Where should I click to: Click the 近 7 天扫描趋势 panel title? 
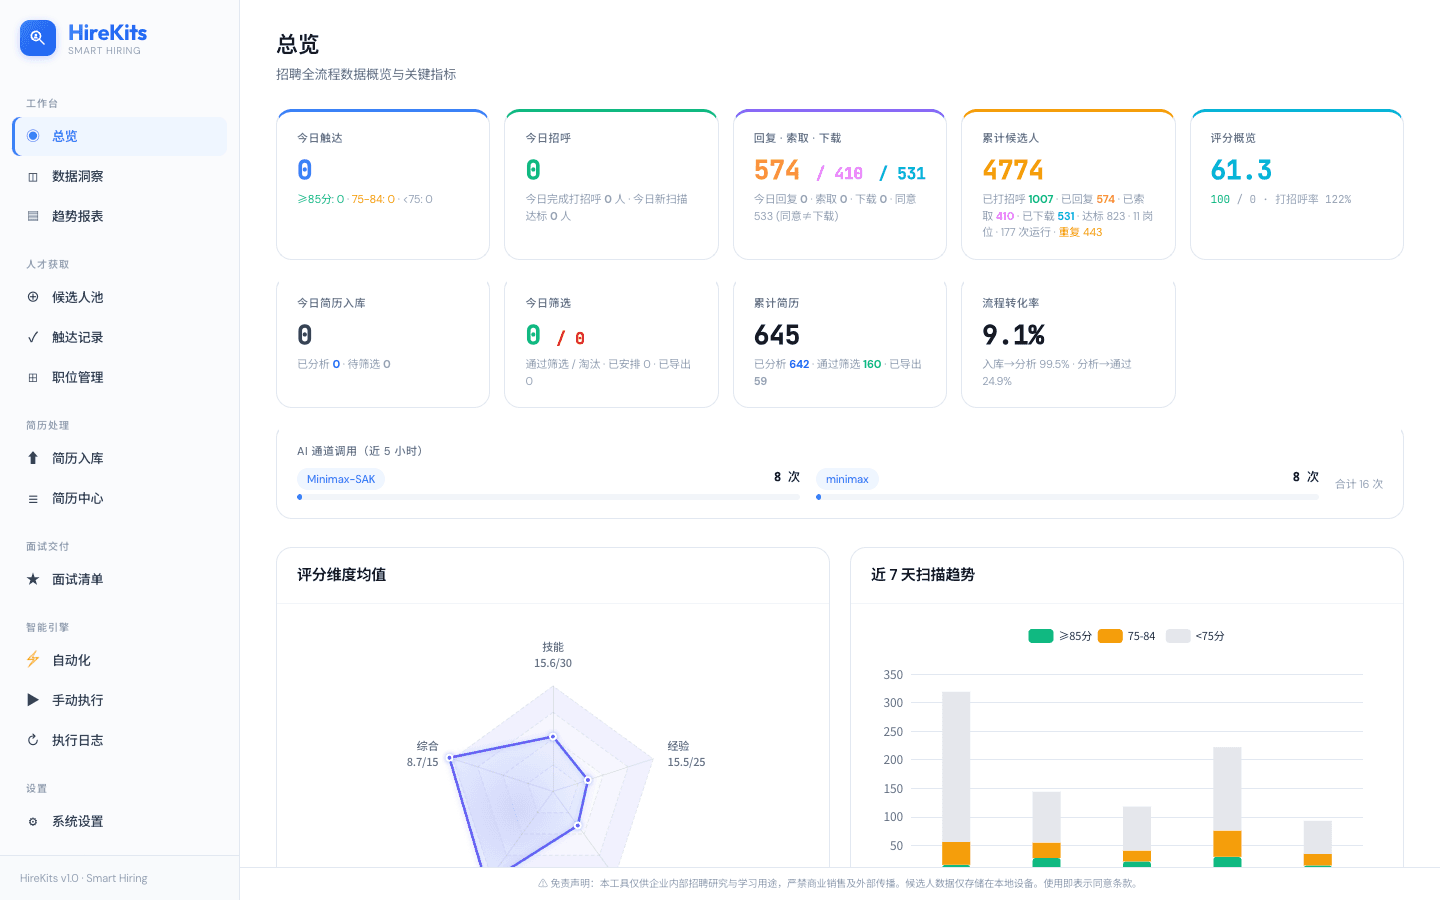(923, 575)
